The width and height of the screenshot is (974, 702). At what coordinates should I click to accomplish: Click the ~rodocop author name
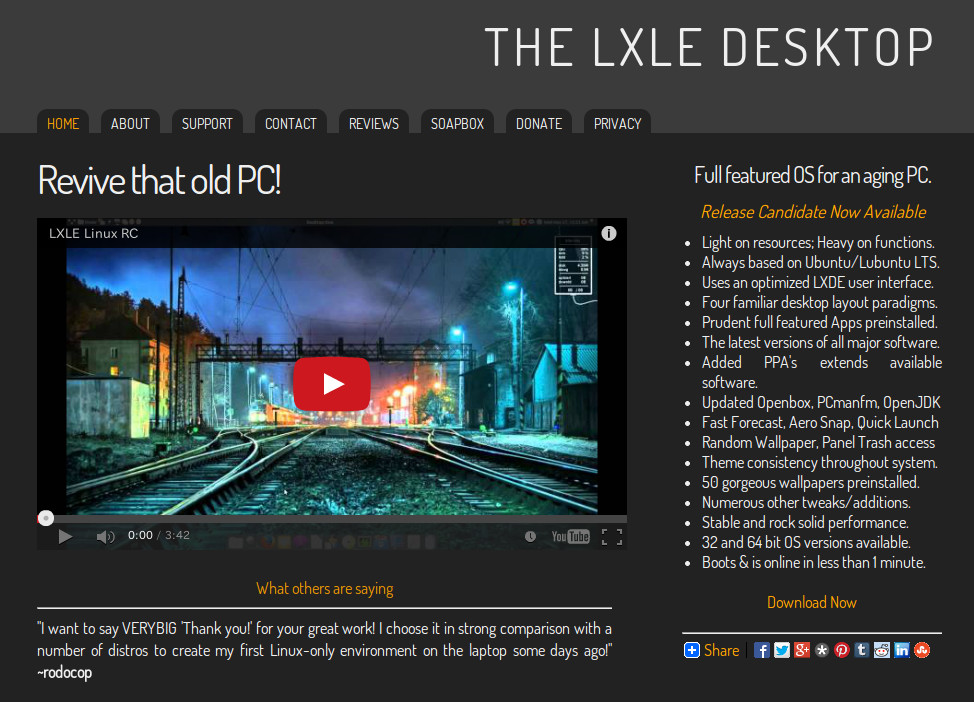coord(65,672)
